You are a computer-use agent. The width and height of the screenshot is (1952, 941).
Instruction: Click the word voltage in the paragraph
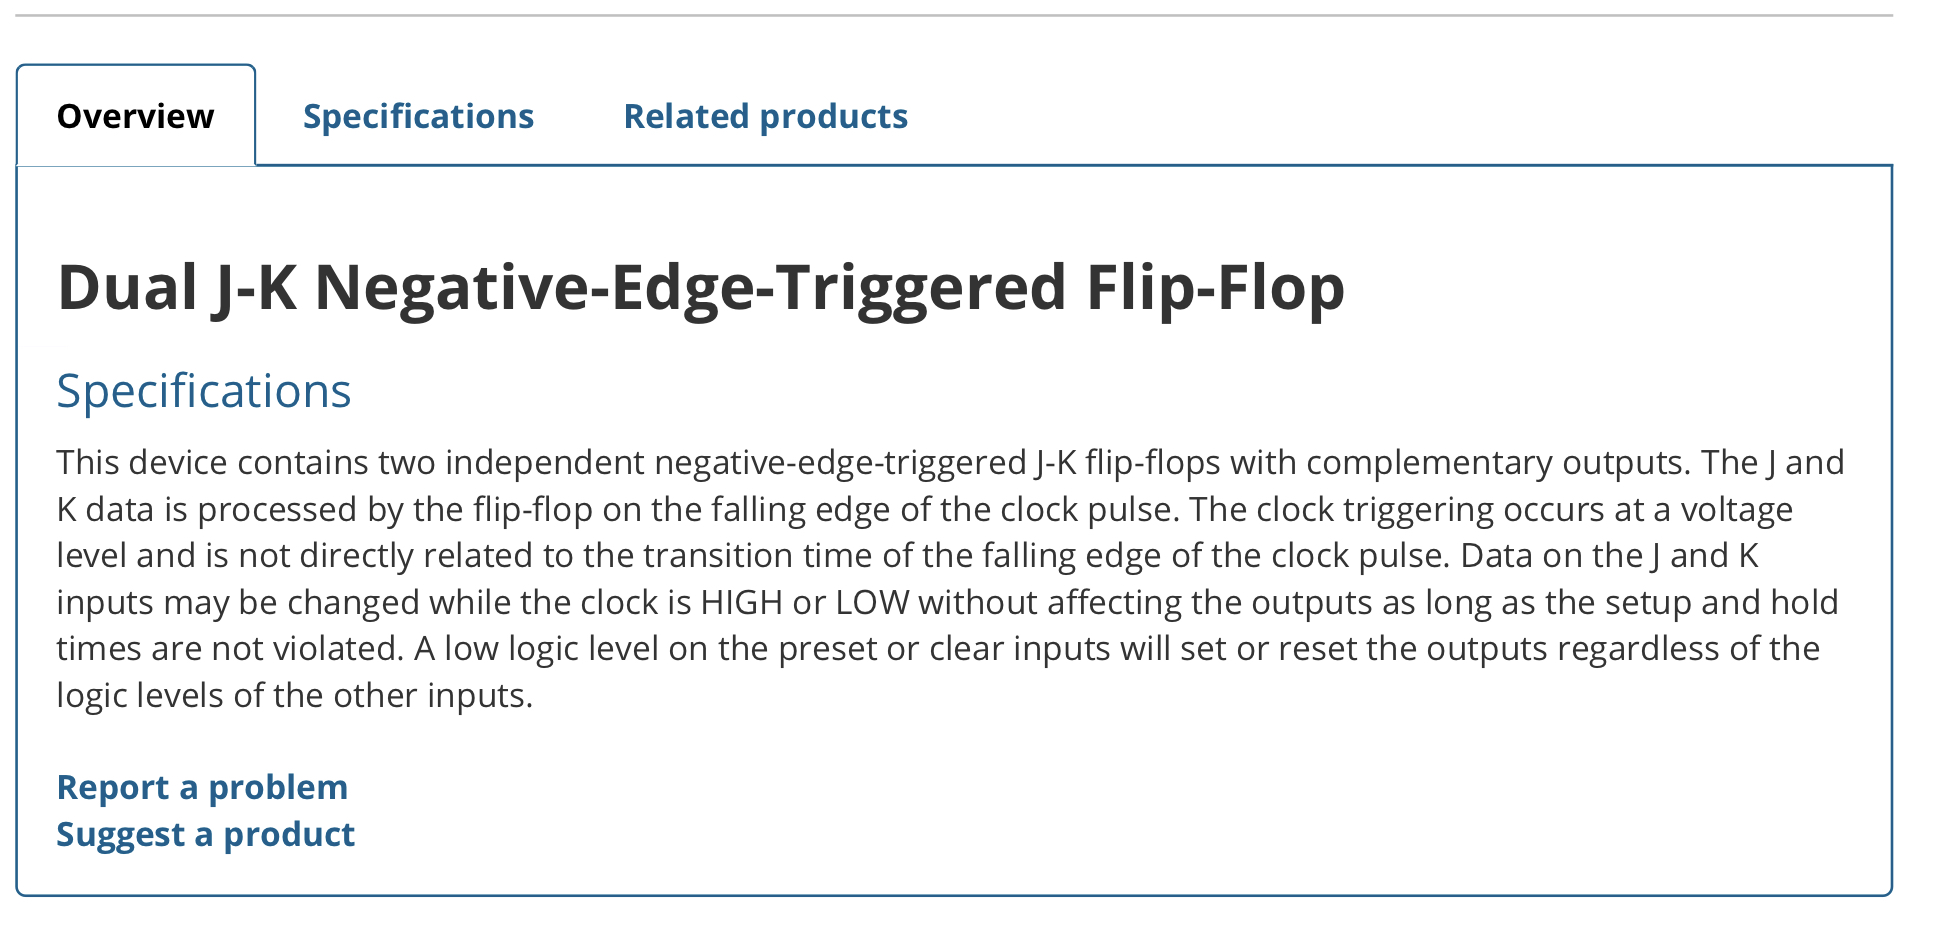[x=1736, y=510]
